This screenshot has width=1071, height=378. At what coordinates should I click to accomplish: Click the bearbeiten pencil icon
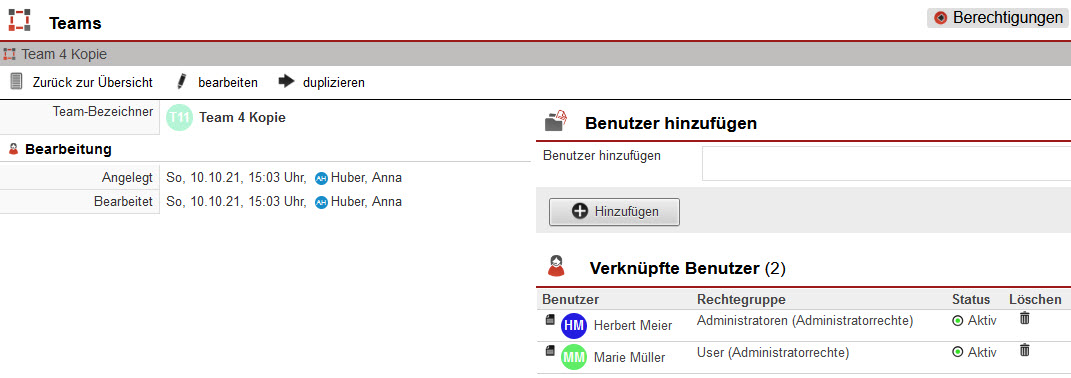point(182,82)
